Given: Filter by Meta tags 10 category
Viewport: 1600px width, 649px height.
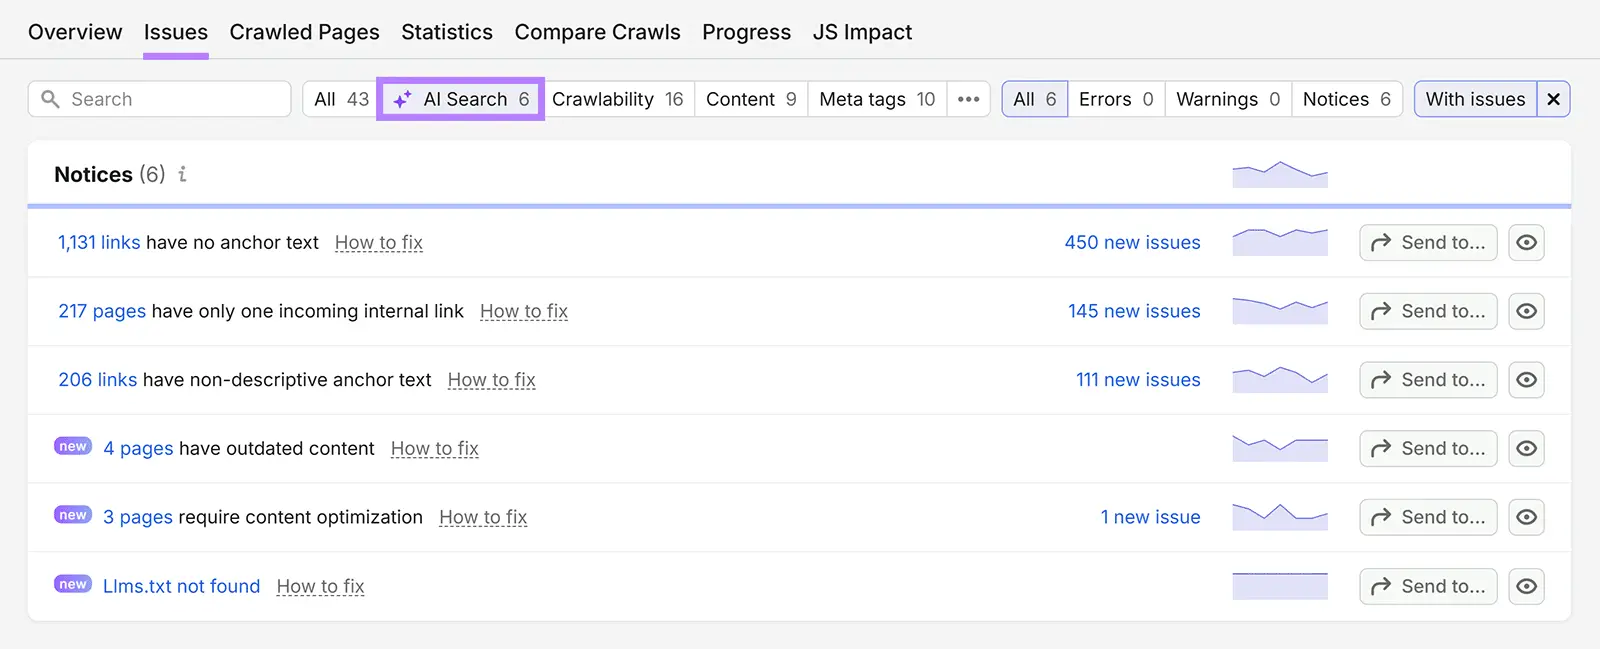Looking at the screenshot, I should pos(877,99).
